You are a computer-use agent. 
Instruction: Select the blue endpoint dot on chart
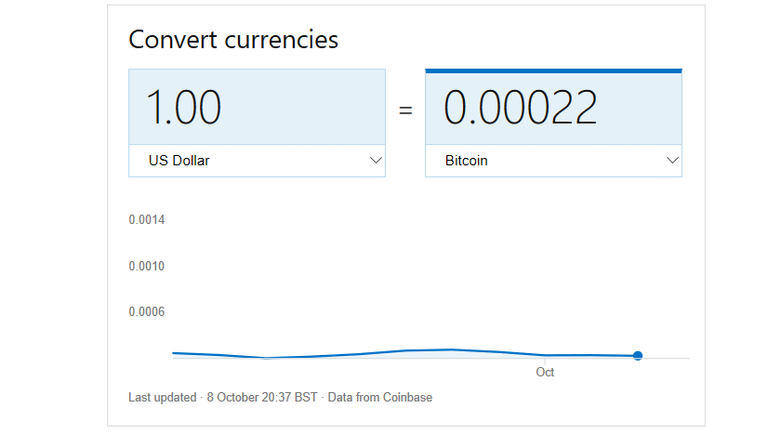point(637,356)
